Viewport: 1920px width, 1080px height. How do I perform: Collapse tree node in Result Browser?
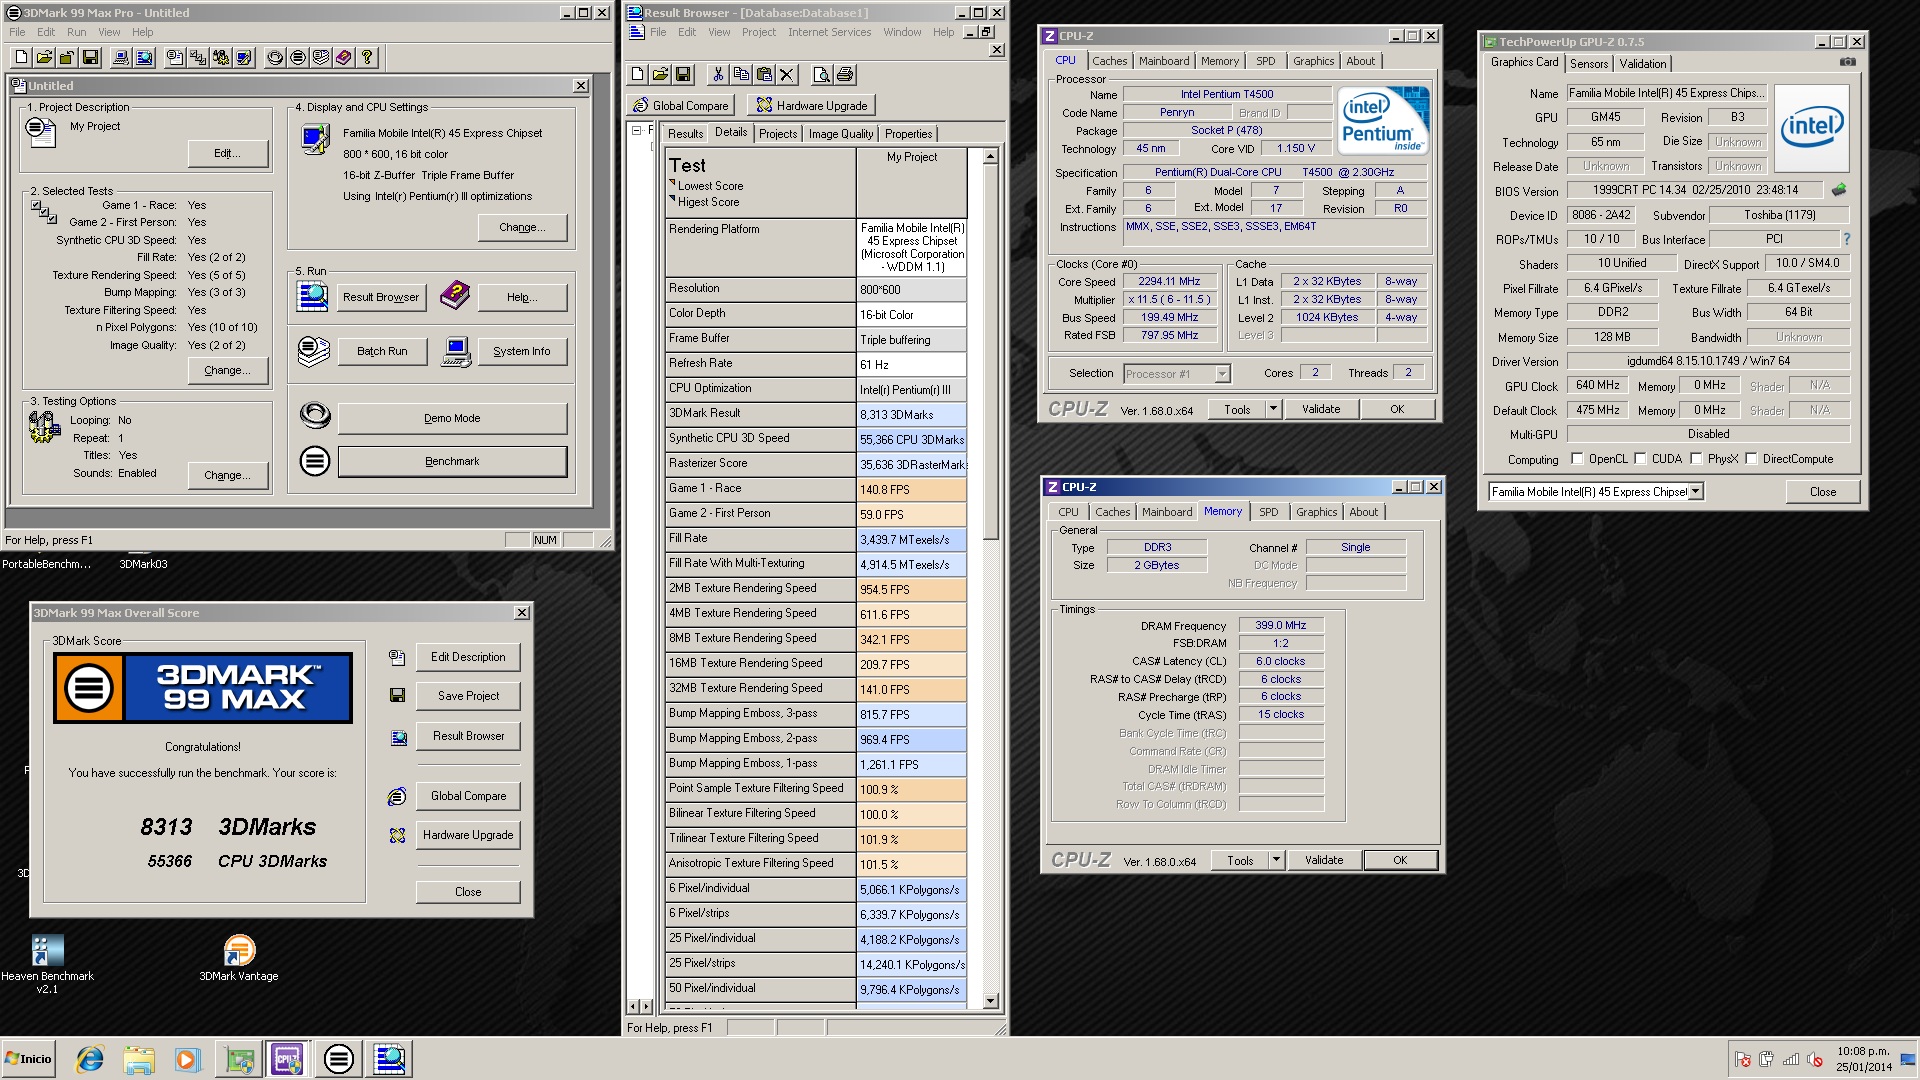[x=637, y=131]
